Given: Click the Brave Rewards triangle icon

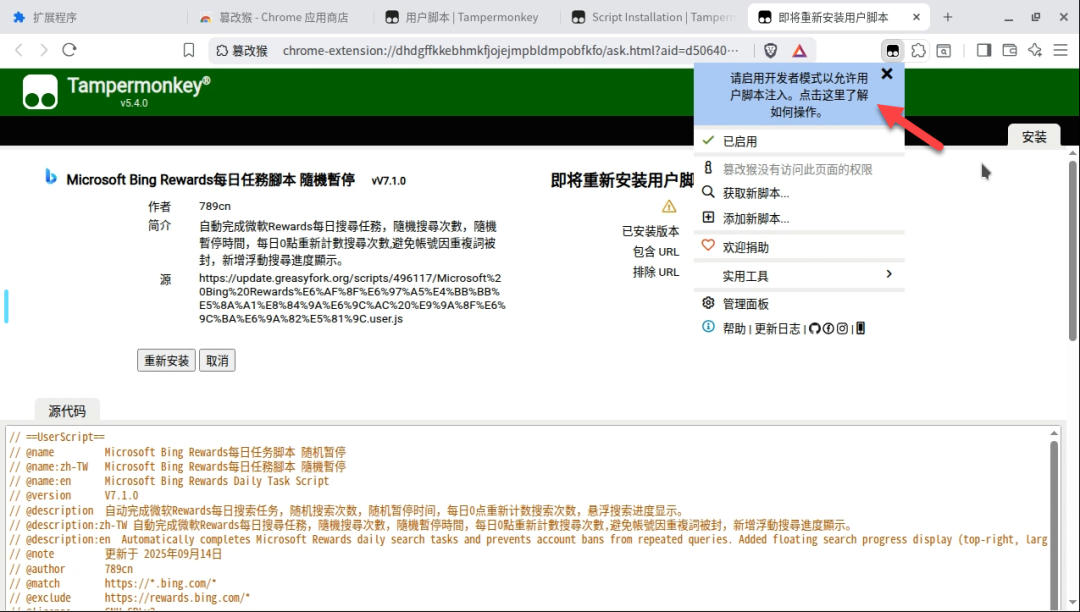Looking at the screenshot, I should tap(799, 50).
